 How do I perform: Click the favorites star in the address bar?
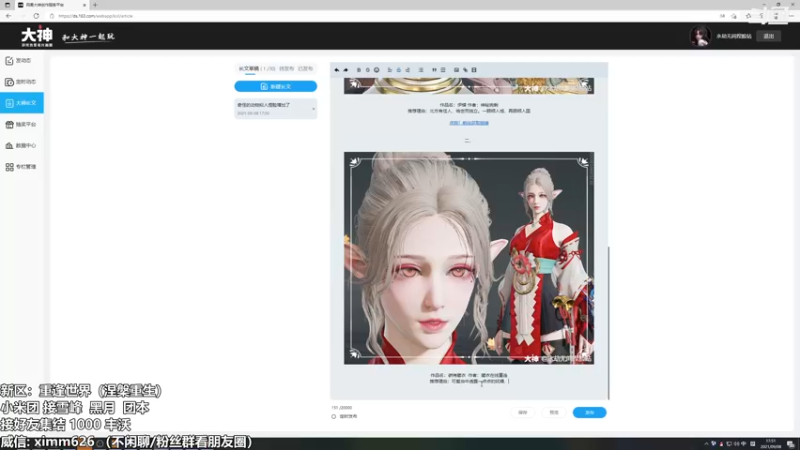pos(734,16)
